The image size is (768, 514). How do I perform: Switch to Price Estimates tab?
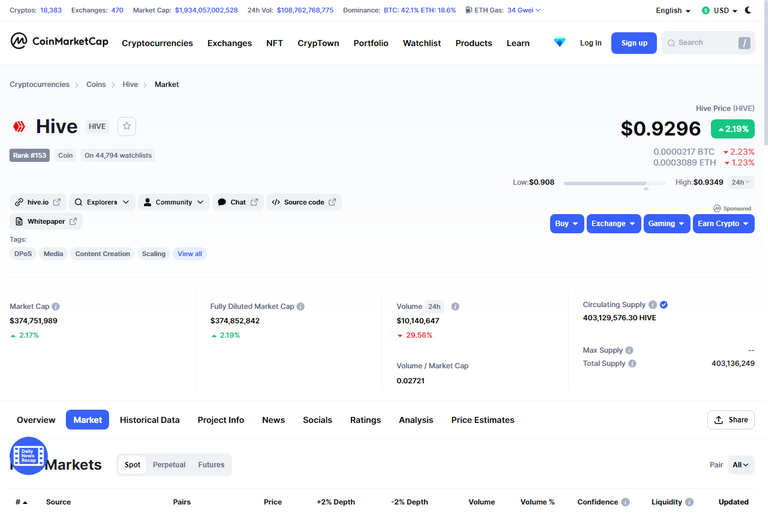point(482,420)
